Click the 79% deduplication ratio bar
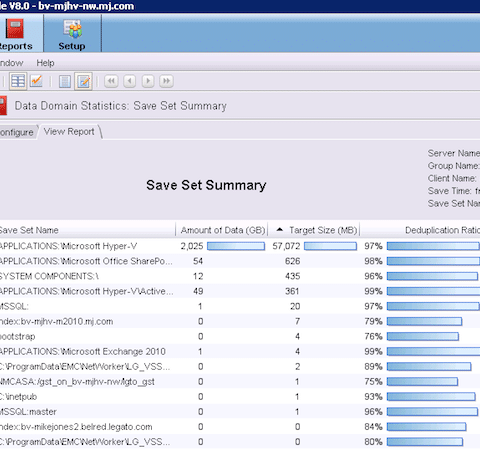Image resolution: width=480 pixels, height=450 pixels. pyautogui.click(x=424, y=321)
